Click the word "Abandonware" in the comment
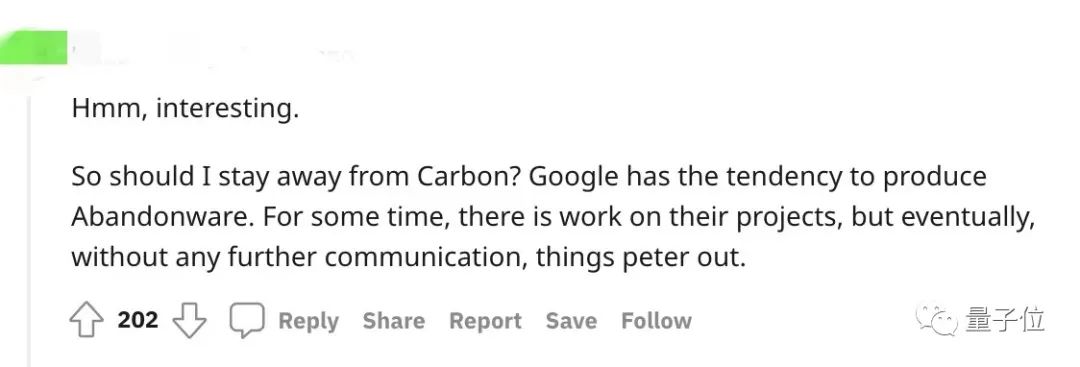The width and height of the screenshot is (1080, 367). pyautogui.click(x=163, y=217)
